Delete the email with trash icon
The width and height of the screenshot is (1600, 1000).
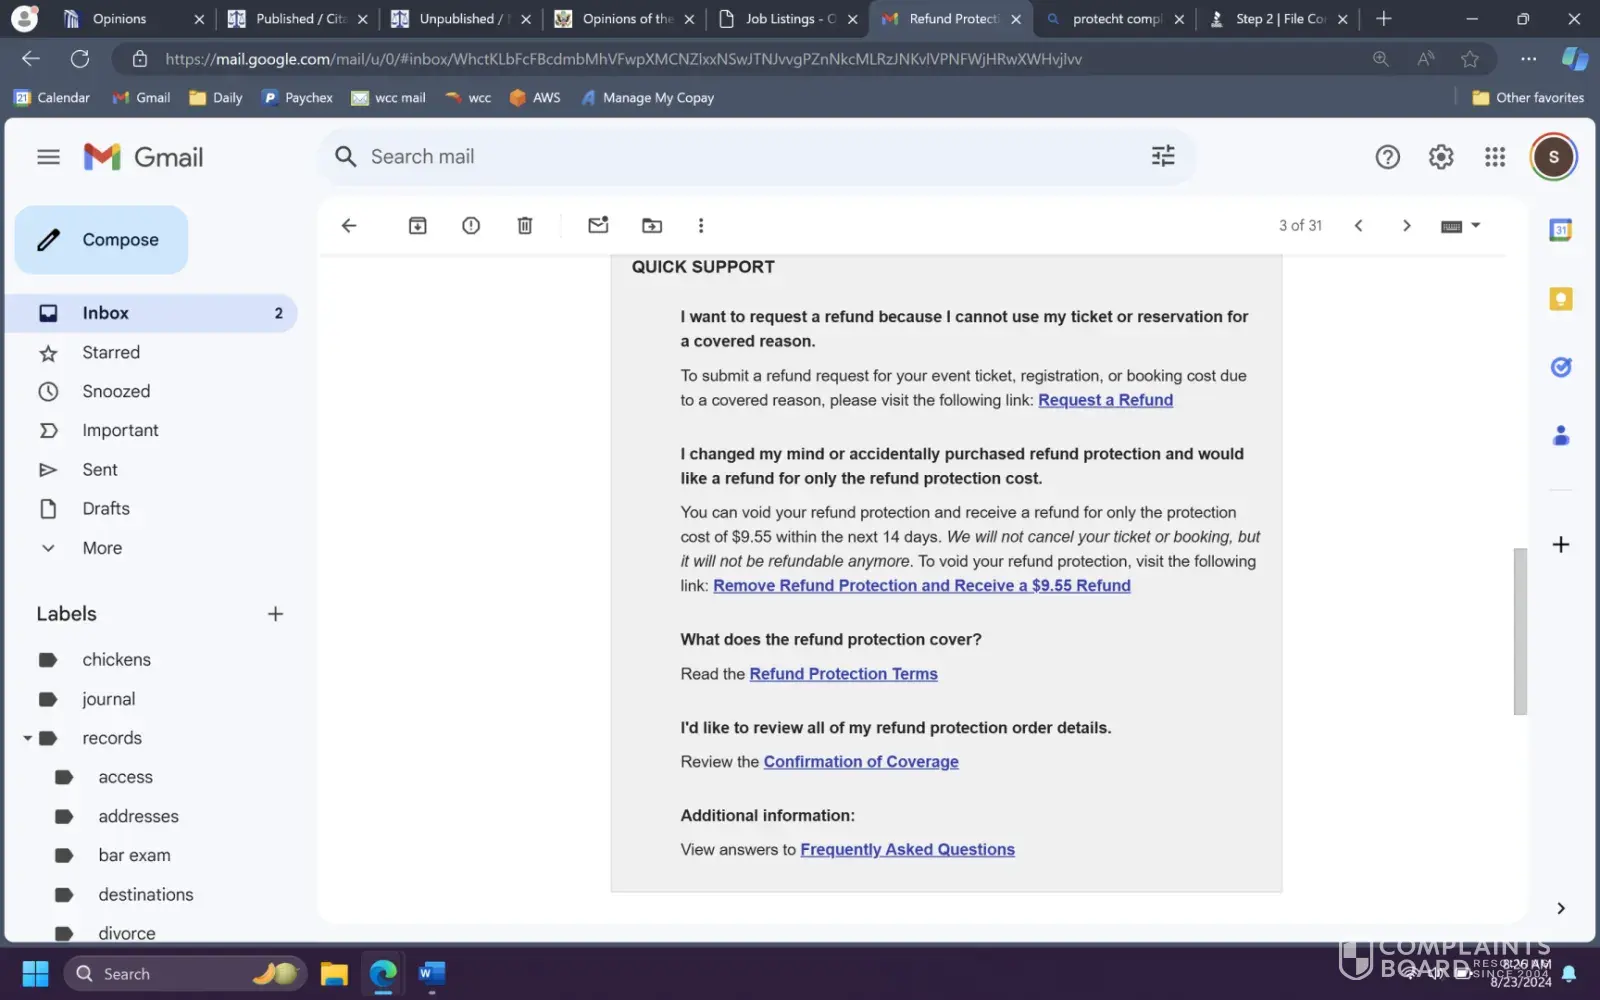[525, 226]
